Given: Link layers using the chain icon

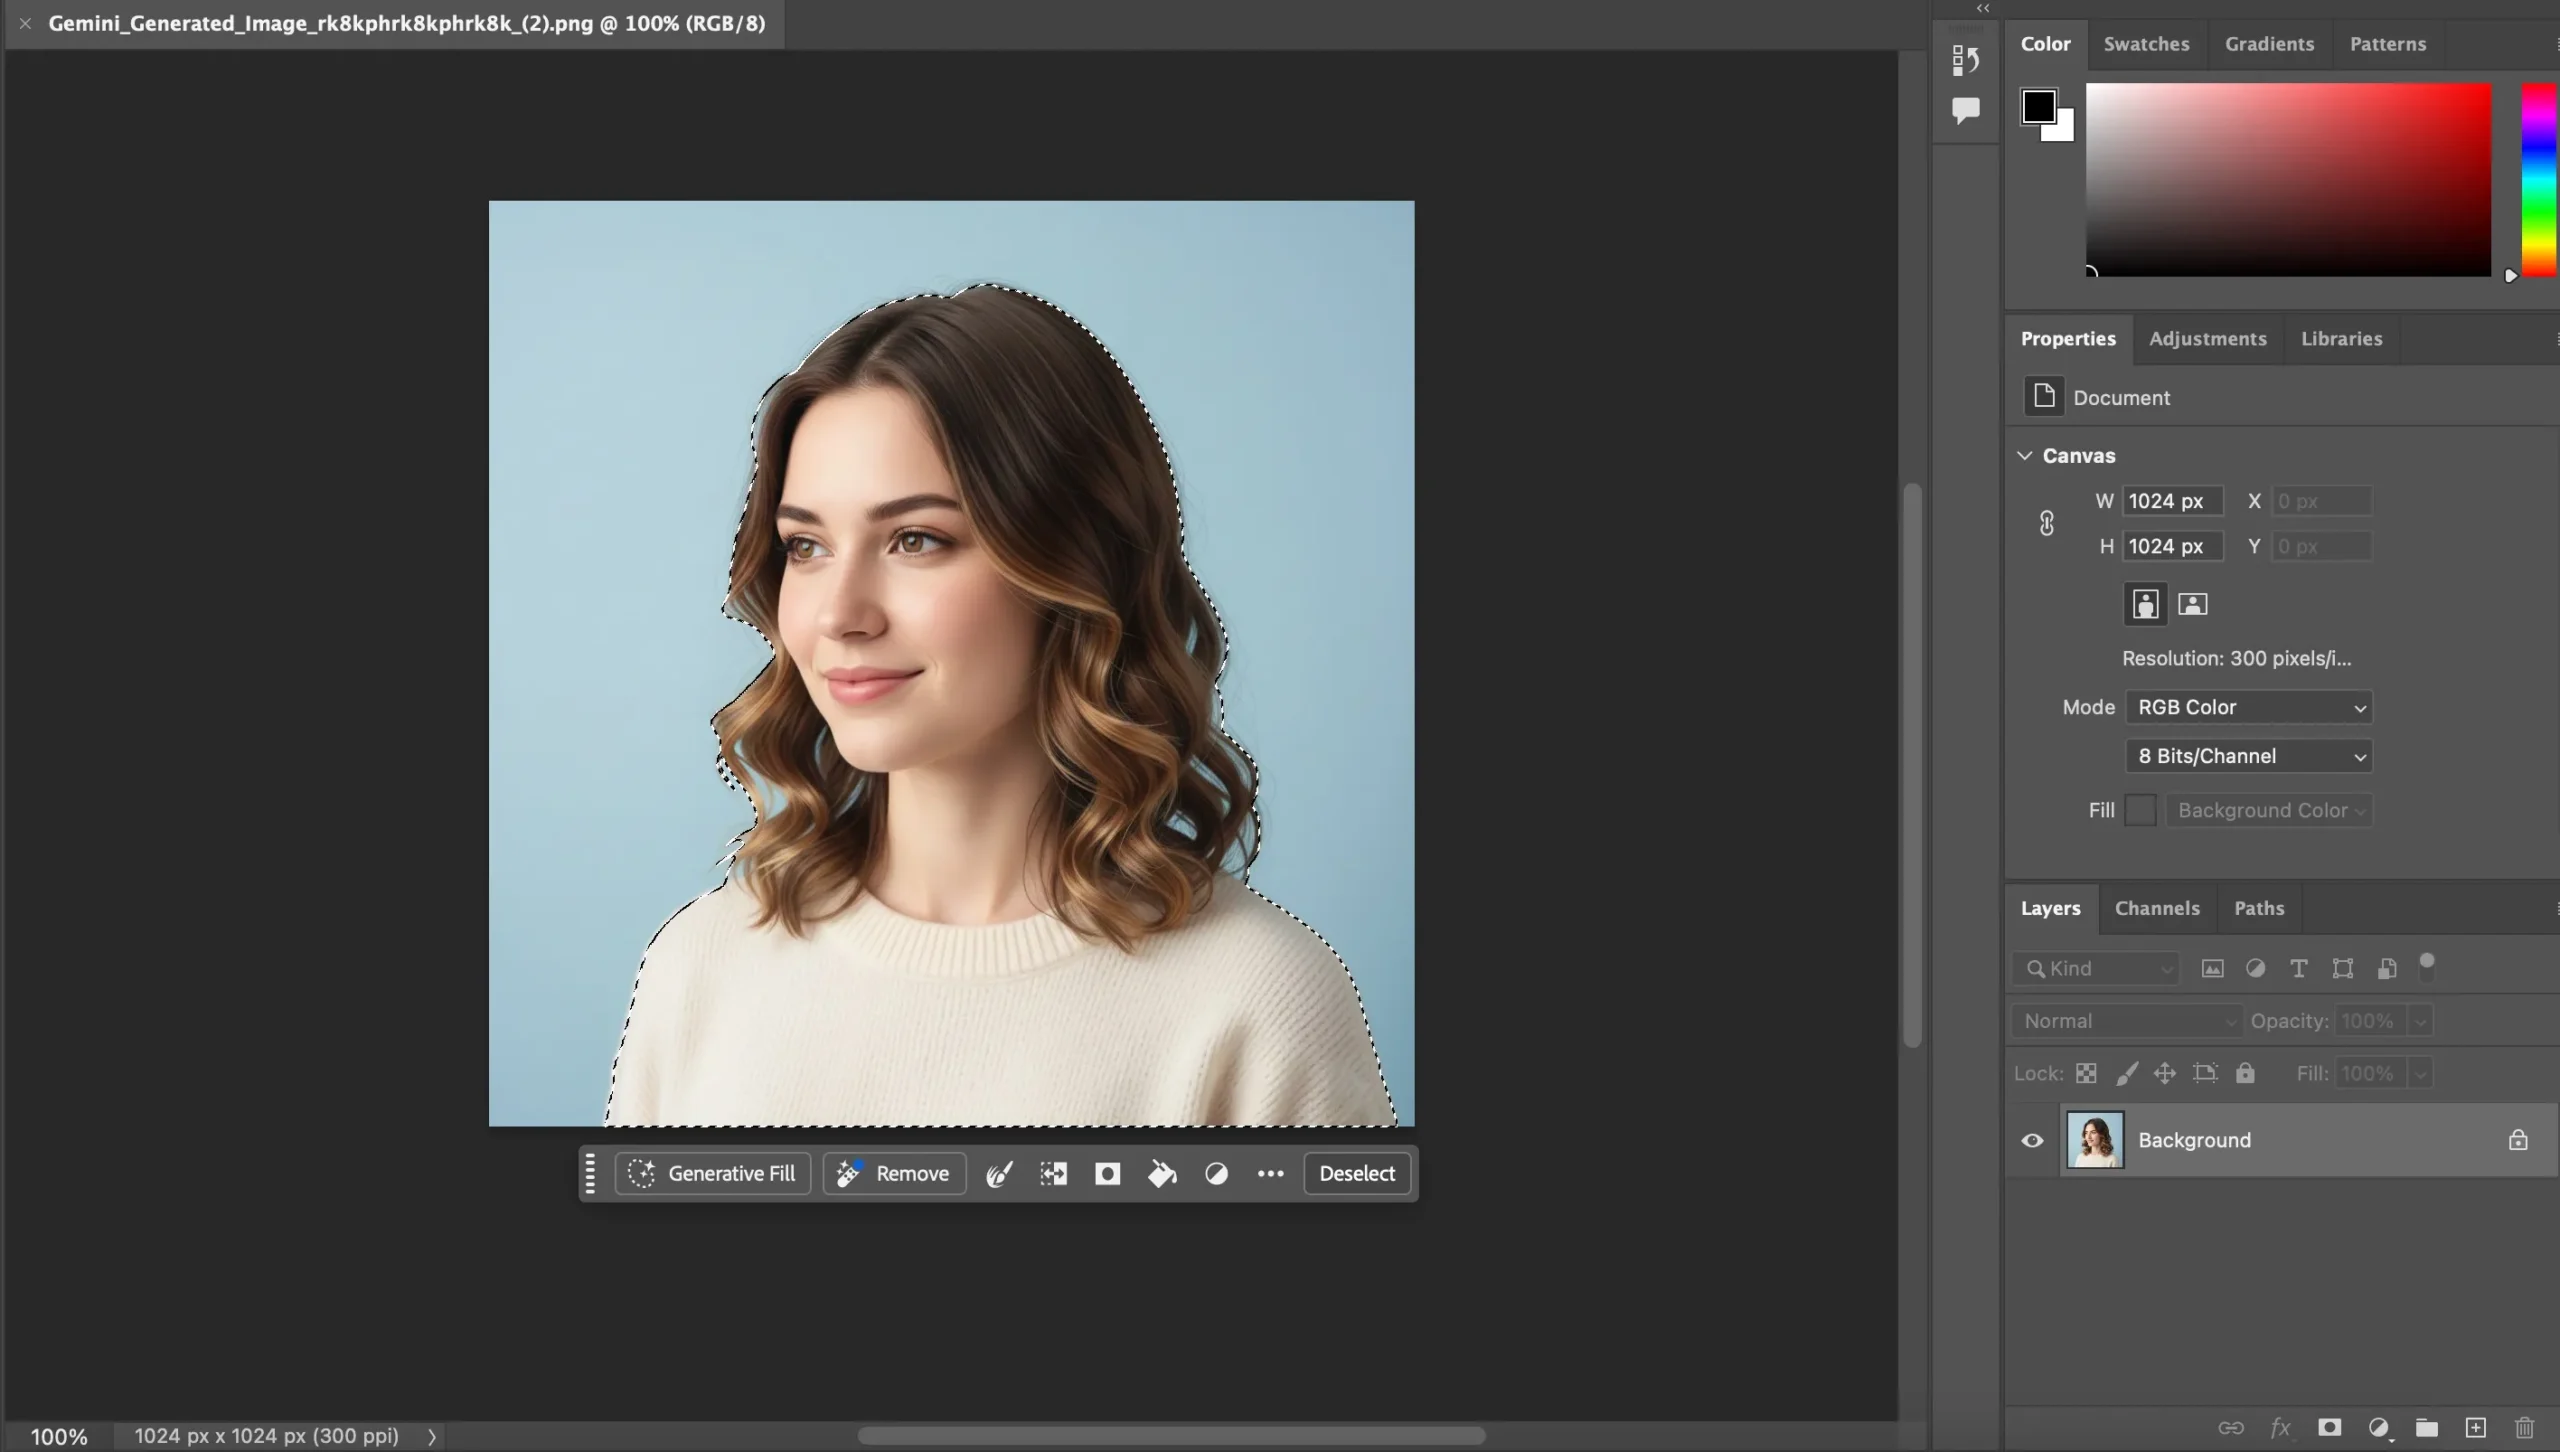Looking at the screenshot, I should pos(2232,1428).
